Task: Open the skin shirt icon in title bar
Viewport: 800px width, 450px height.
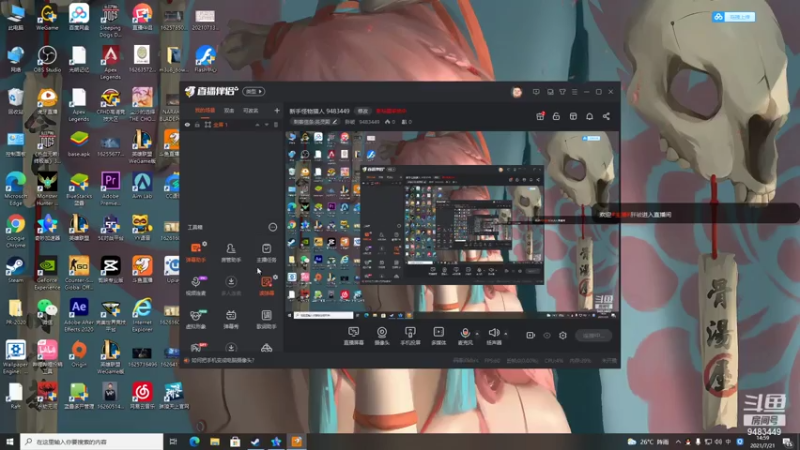Action: pos(562,92)
